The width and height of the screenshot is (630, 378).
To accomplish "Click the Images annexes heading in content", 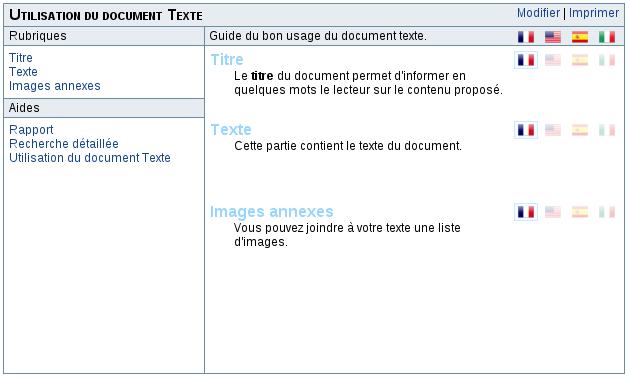I will click(x=272, y=212).
